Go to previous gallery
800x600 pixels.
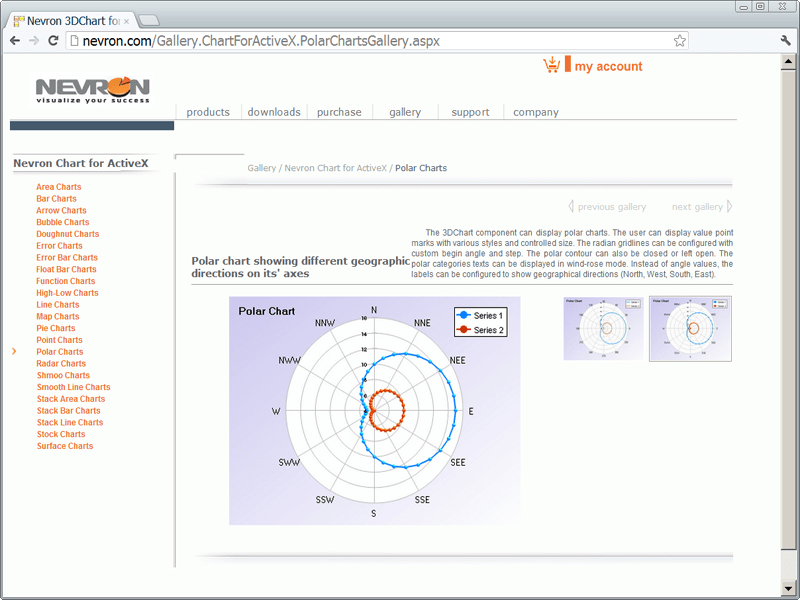[607, 207]
